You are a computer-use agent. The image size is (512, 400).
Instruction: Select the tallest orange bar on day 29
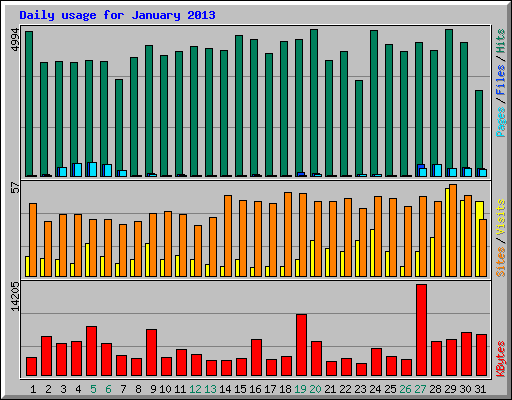[453, 230]
